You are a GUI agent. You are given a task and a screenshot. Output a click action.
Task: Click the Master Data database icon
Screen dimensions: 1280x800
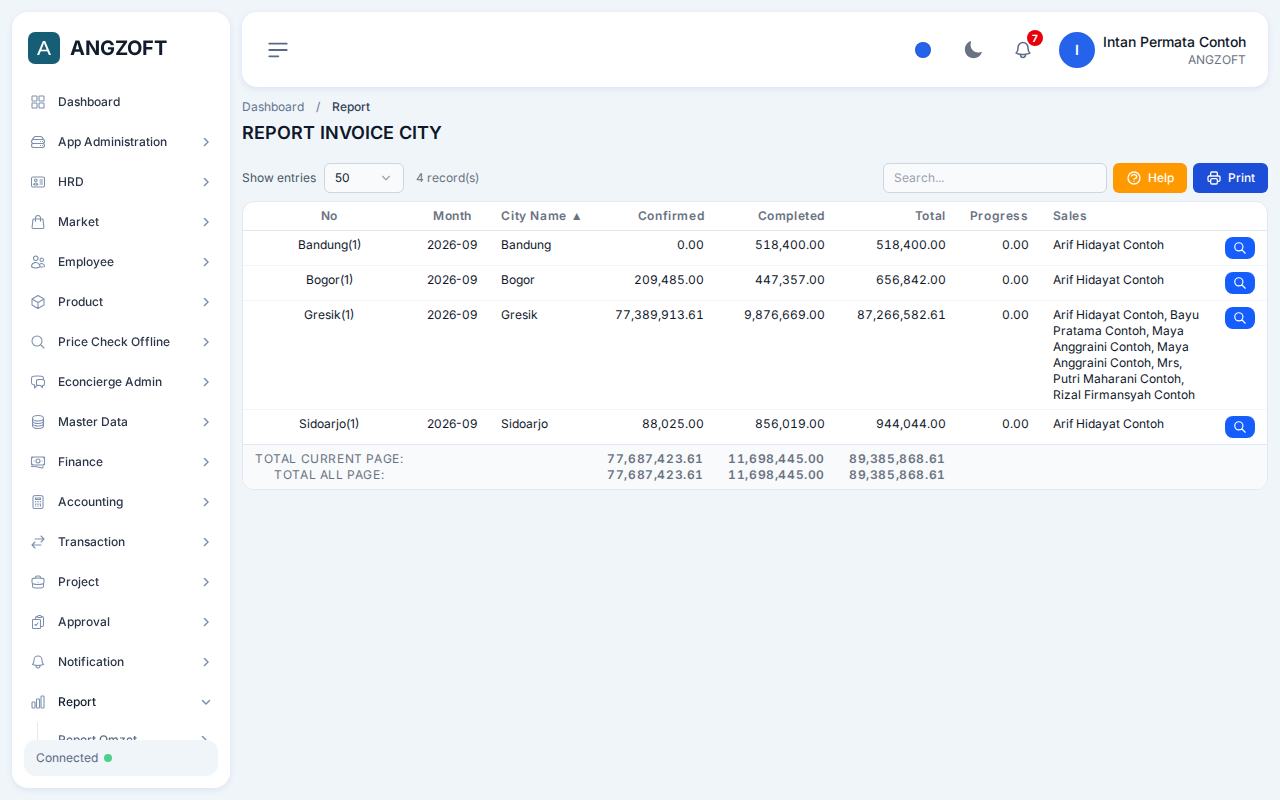38,422
